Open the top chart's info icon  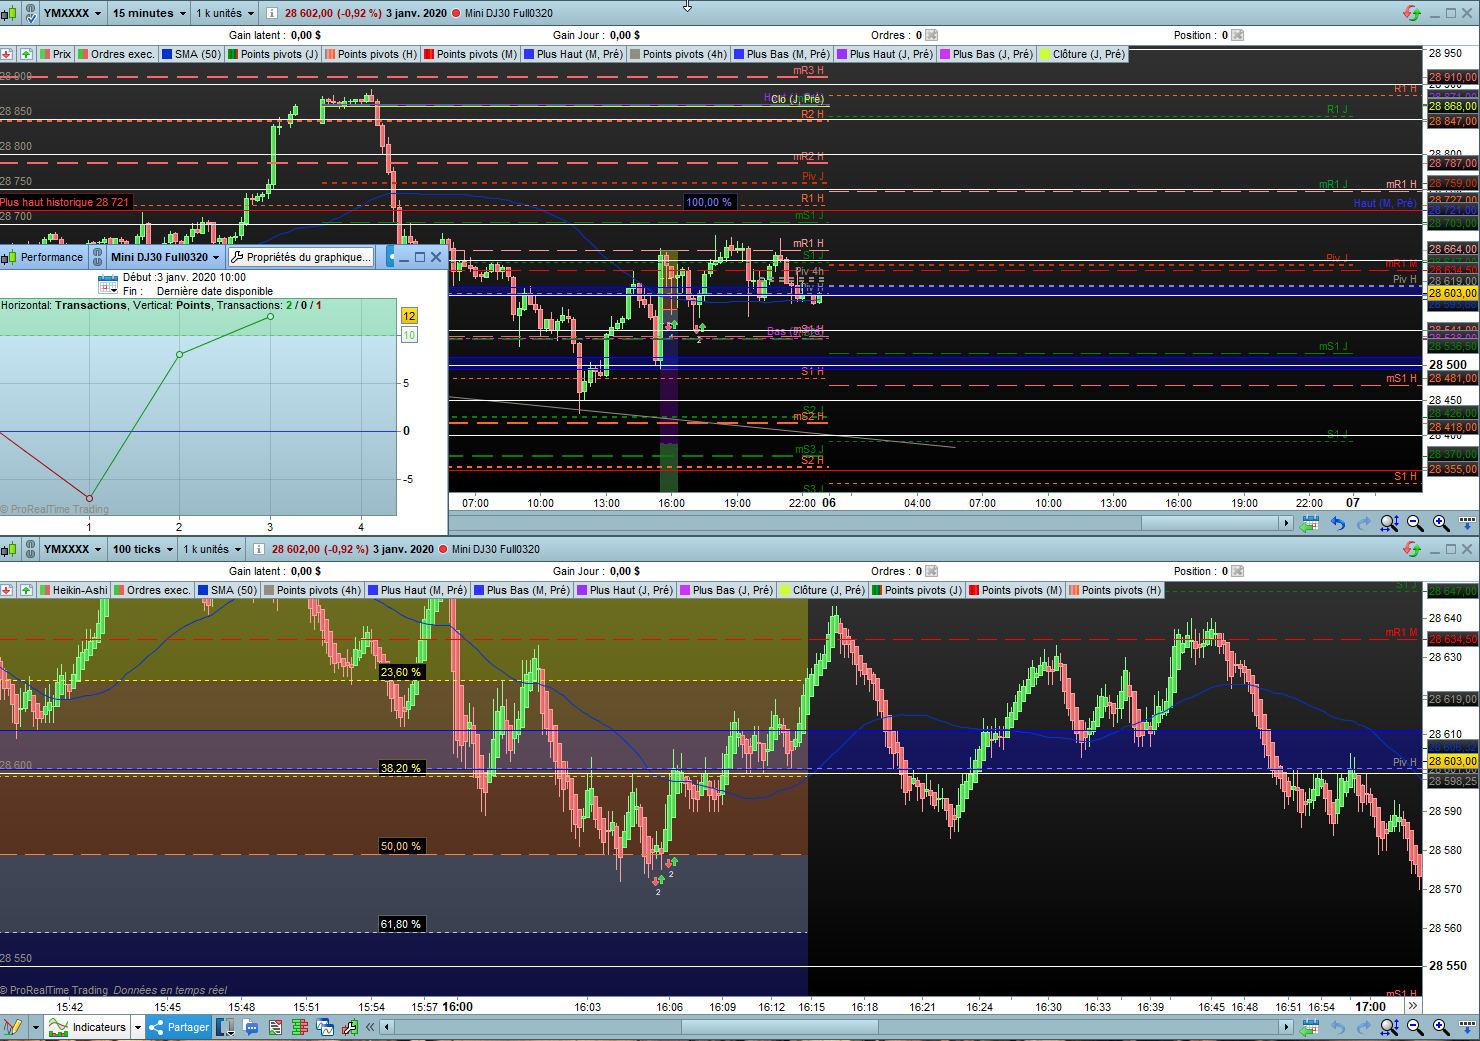(x=271, y=13)
